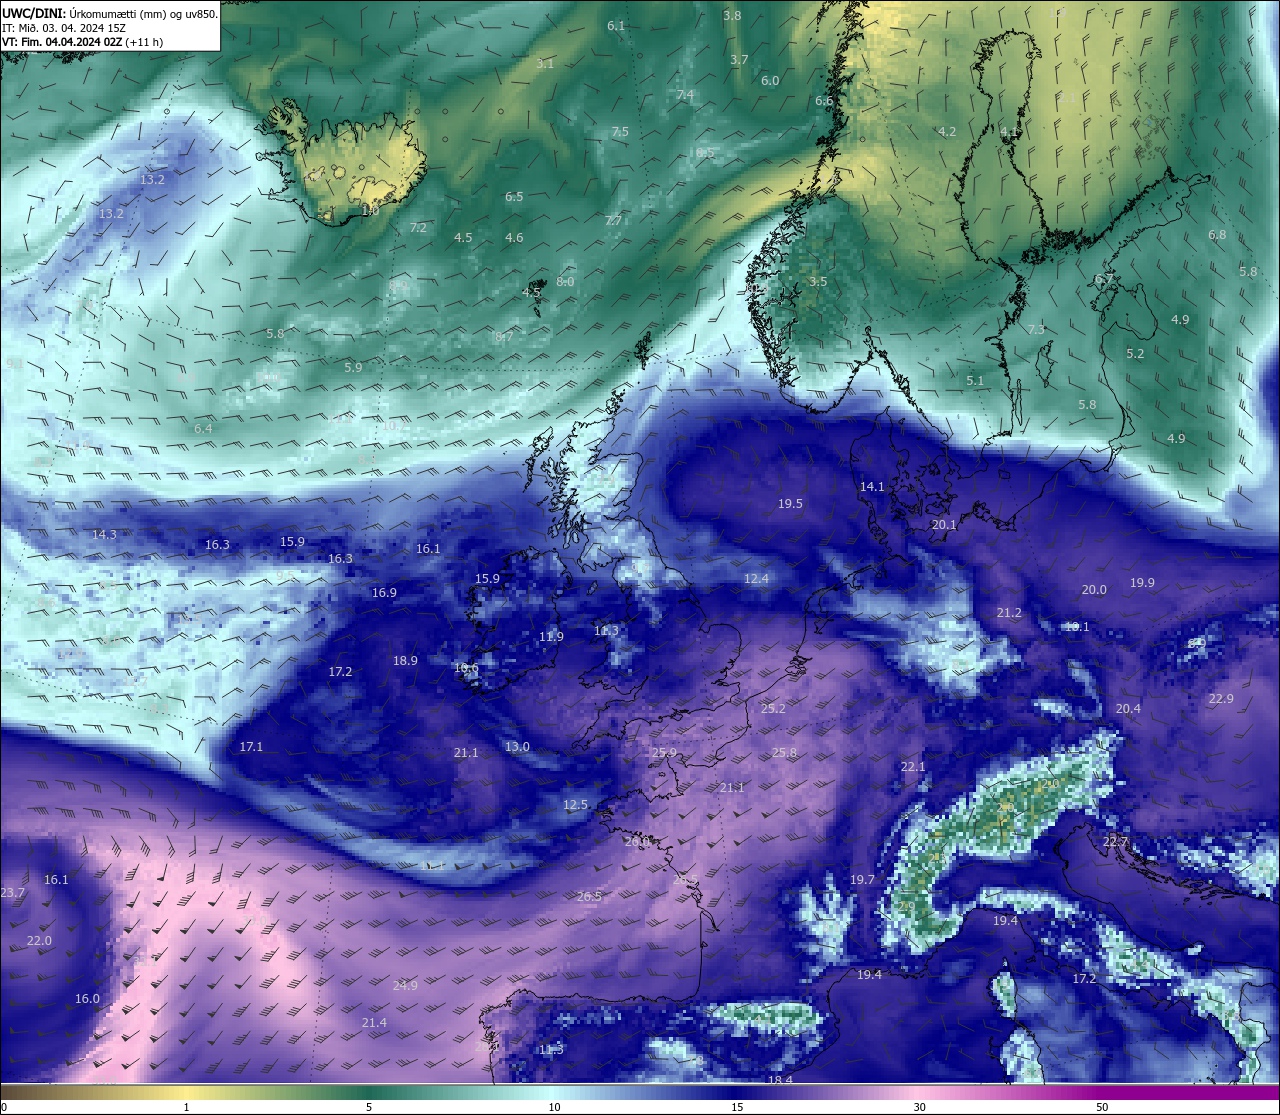Click the 4.2 value over Scandinavia
The height and width of the screenshot is (1115, 1280).
click(x=947, y=131)
